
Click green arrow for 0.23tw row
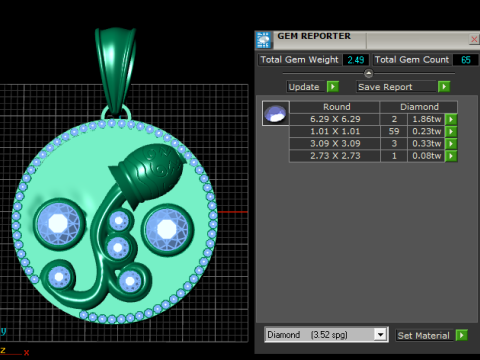(x=451, y=132)
